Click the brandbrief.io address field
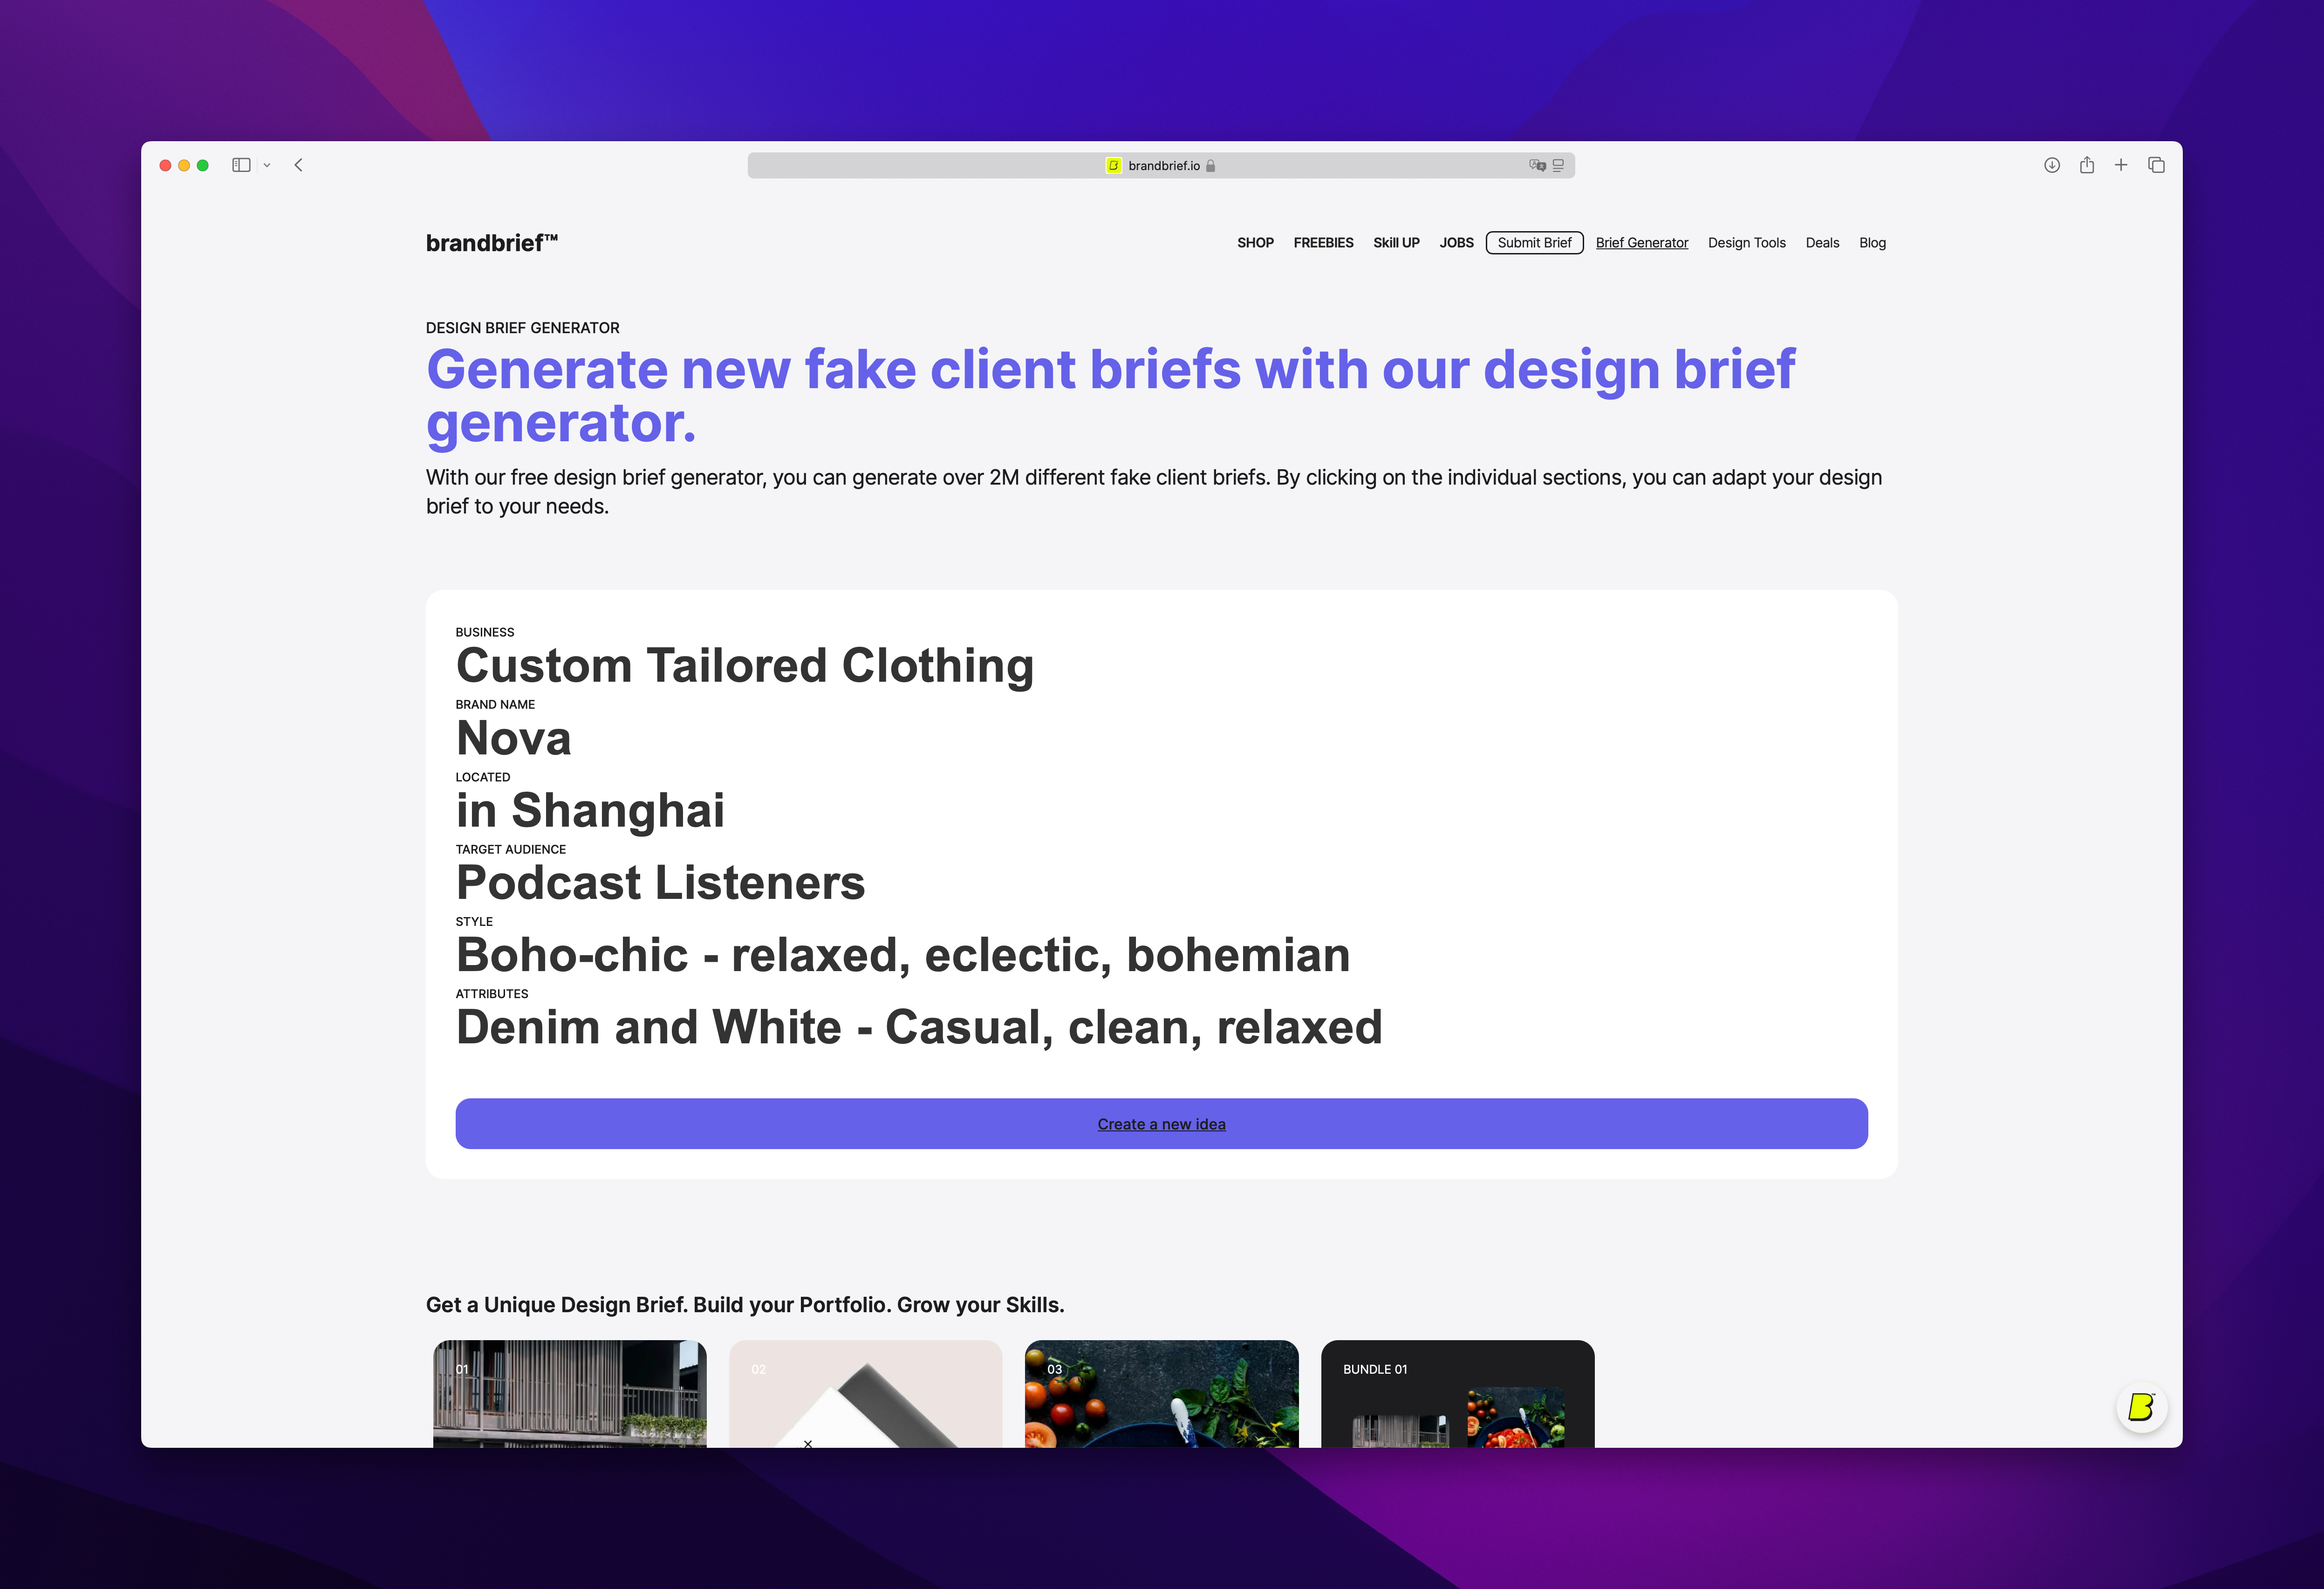The image size is (2324, 1589). coord(1161,166)
